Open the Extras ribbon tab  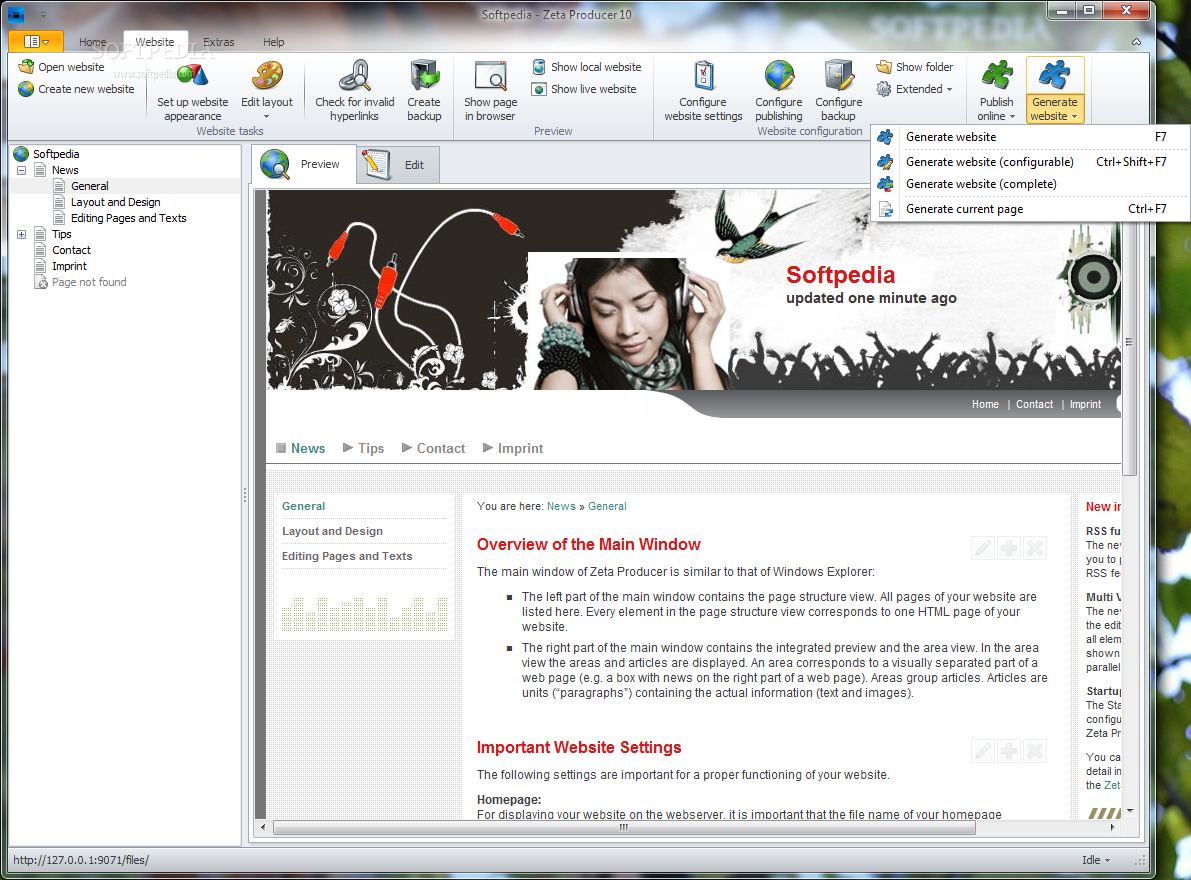219,42
